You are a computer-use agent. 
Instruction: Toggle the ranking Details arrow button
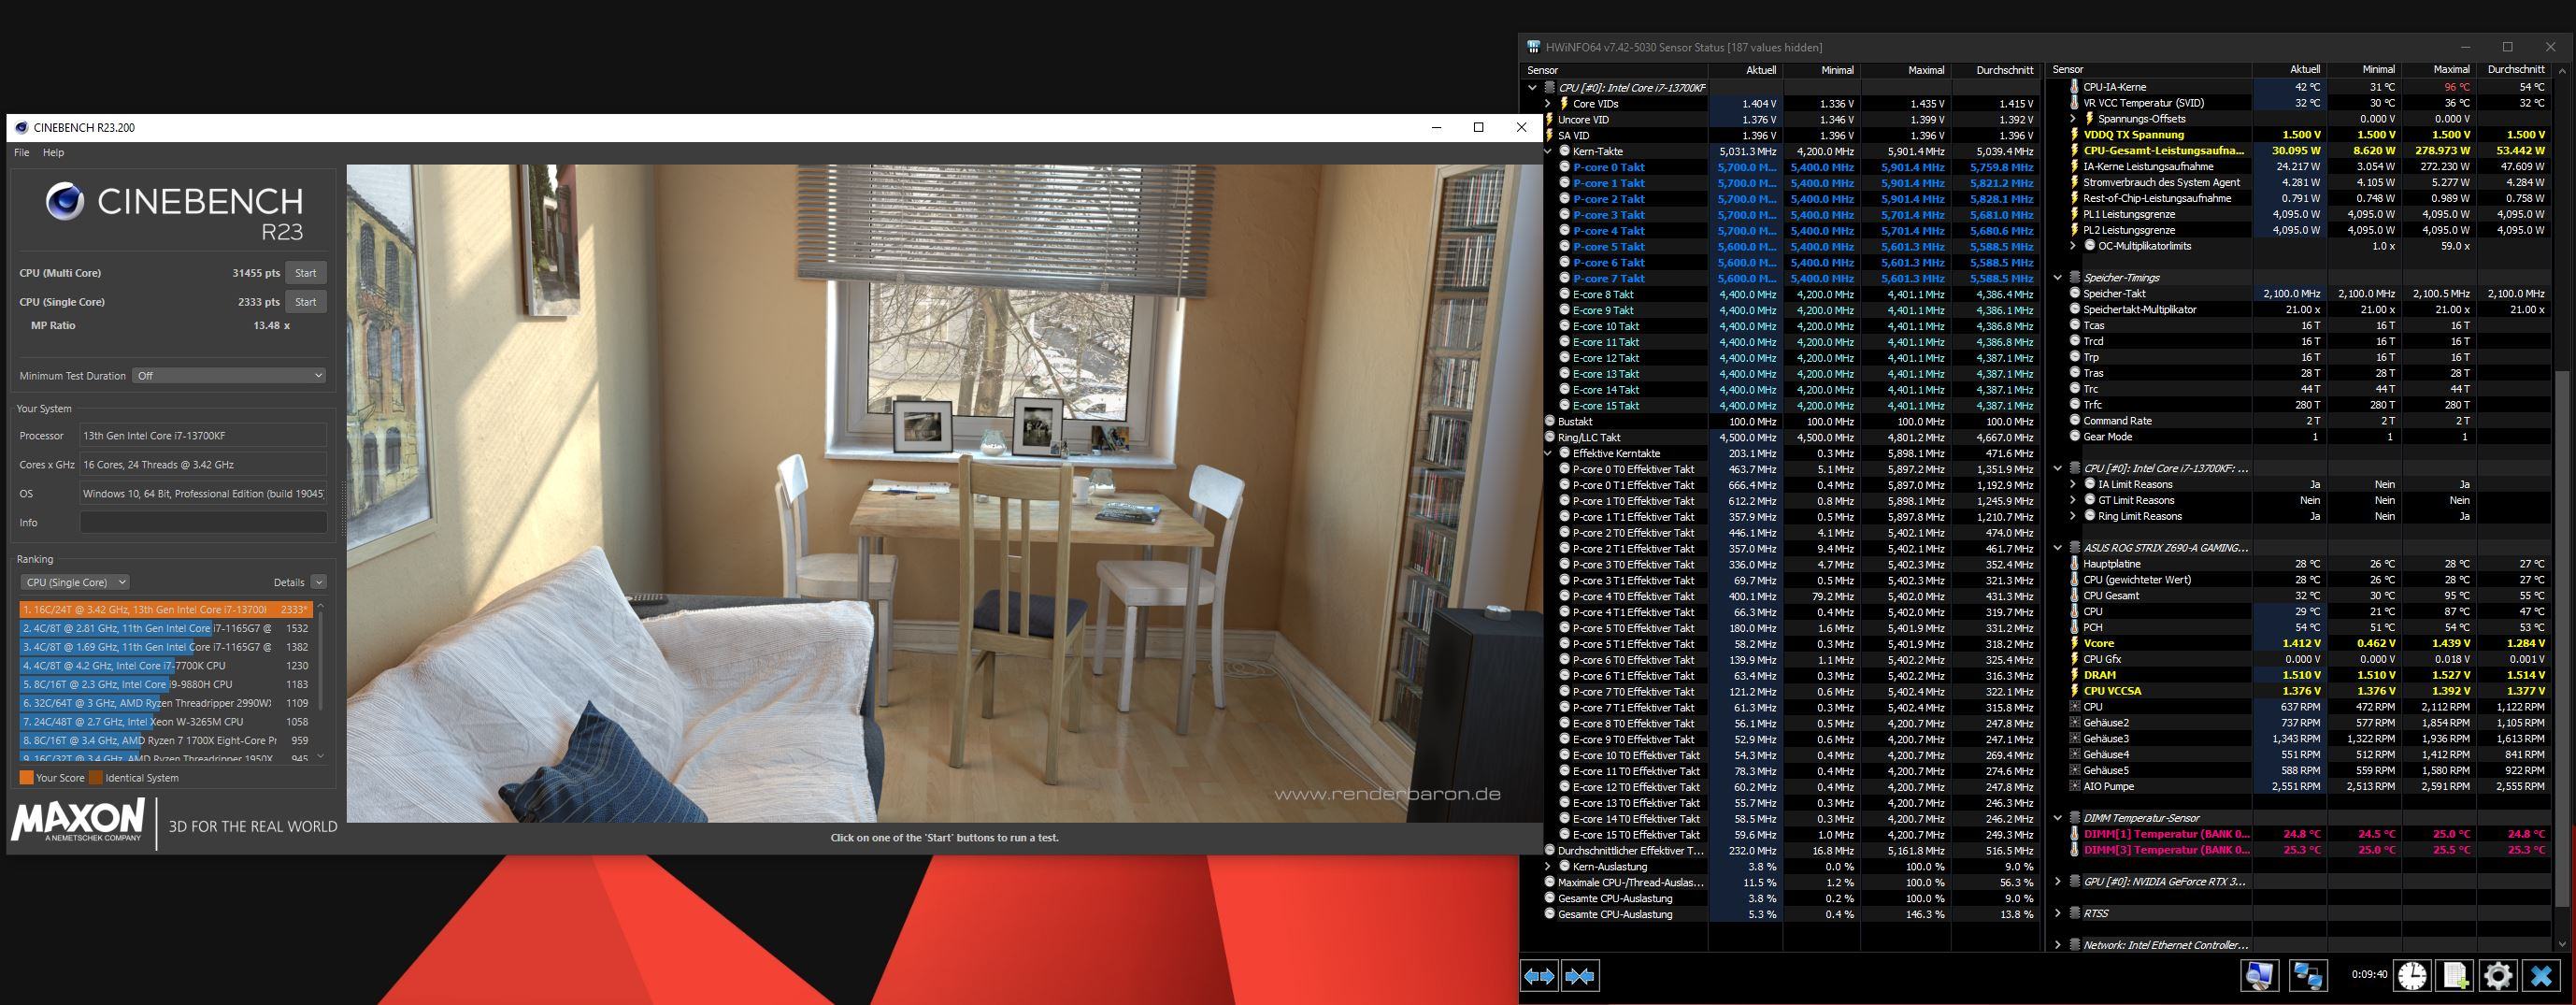click(x=318, y=582)
